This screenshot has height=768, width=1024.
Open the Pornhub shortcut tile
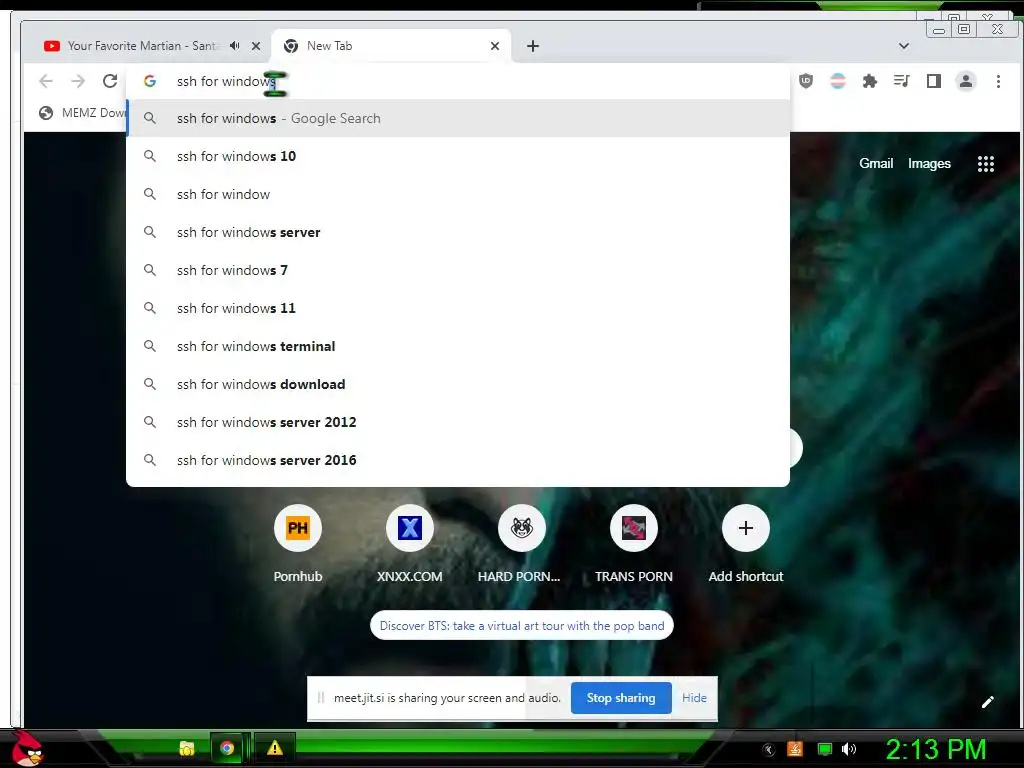pyautogui.click(x=298, y=544)
